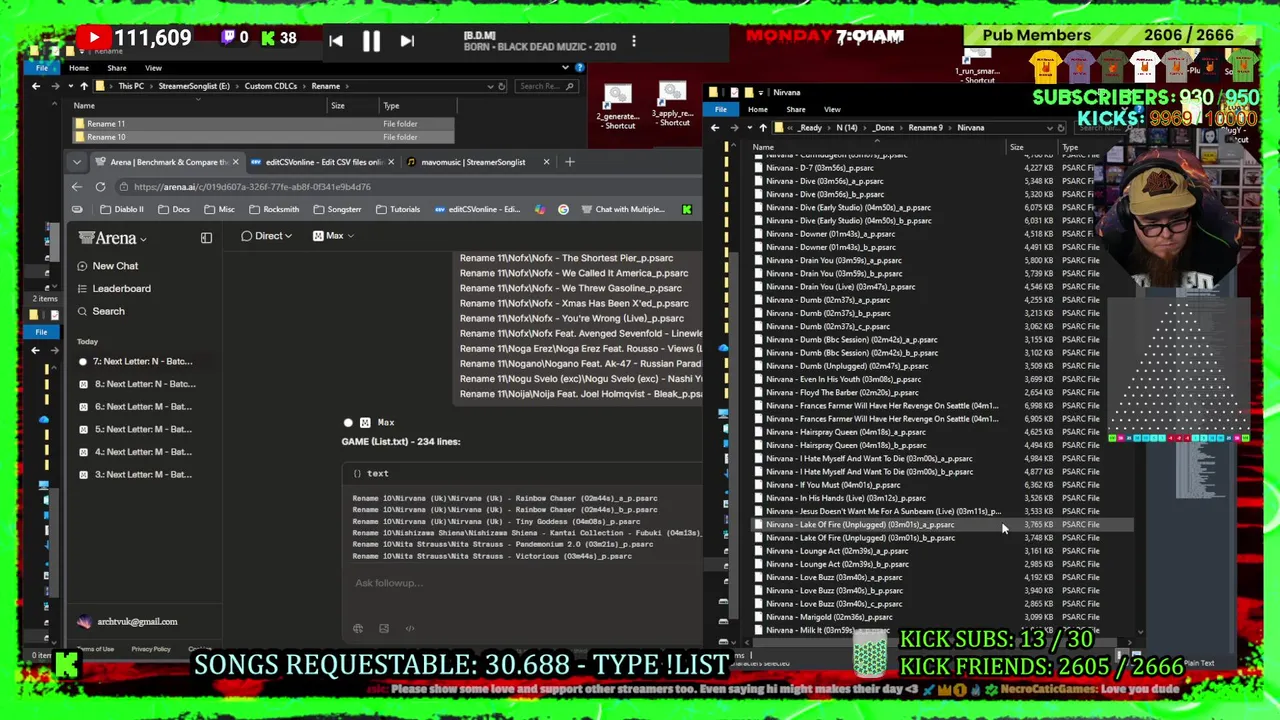Open the Kick bookmark icon
Image resolution: width=1280 pixels, height=720 pixels.
tap(687, 209)
